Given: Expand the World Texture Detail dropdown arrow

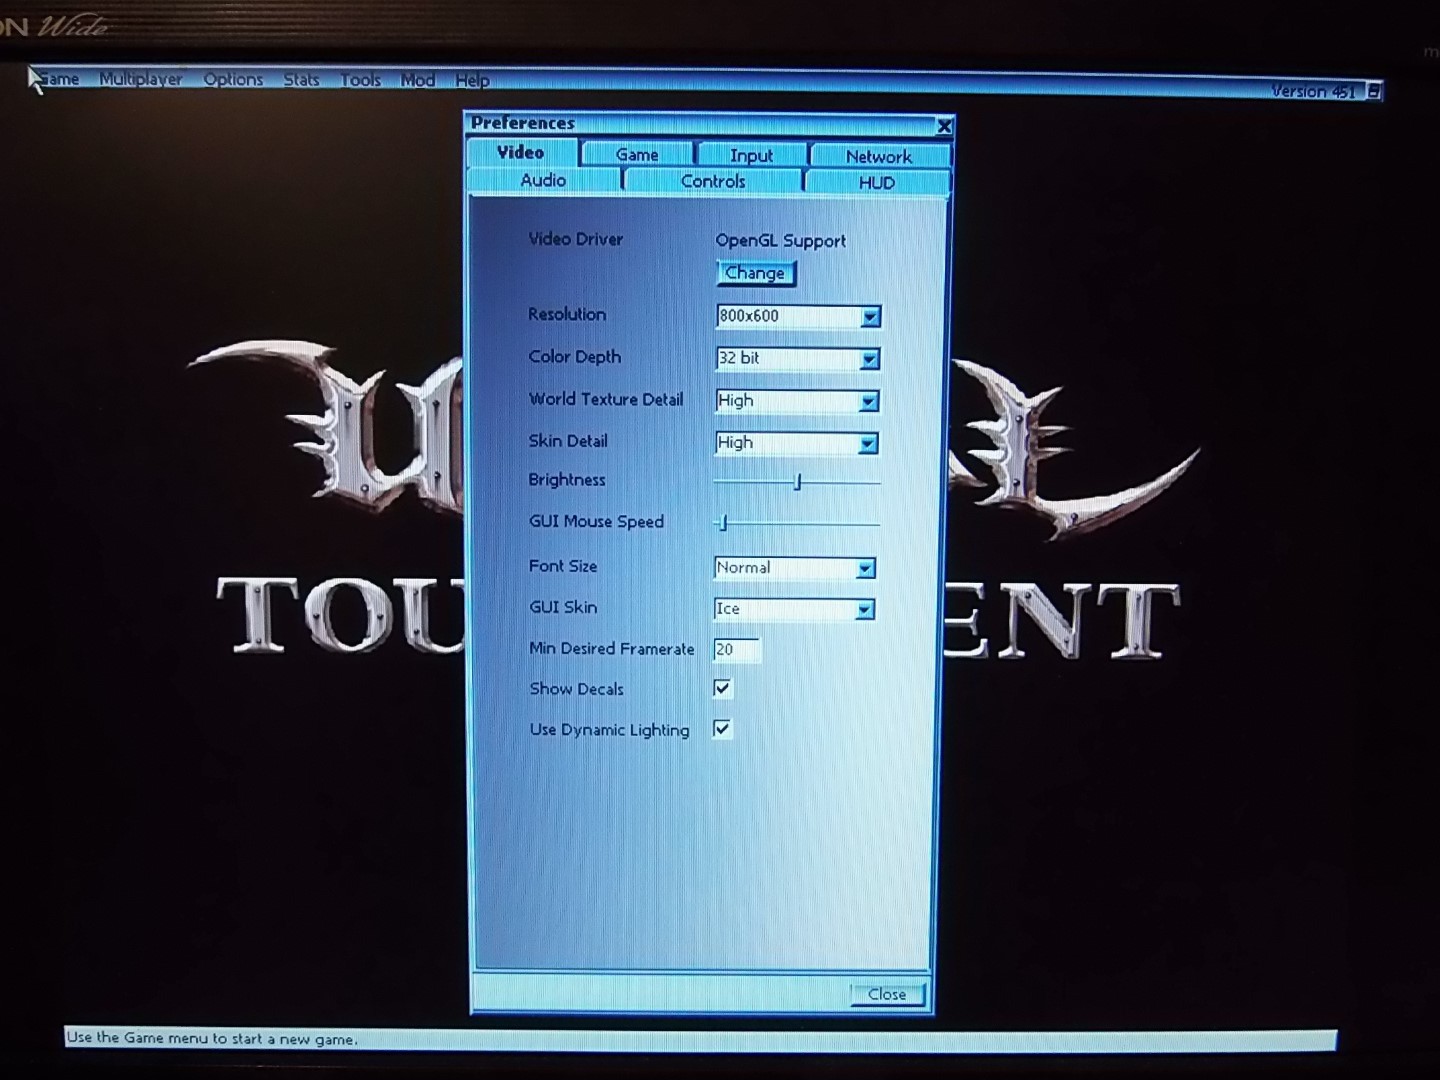Looking at the screenshot, I should point(868,401).
